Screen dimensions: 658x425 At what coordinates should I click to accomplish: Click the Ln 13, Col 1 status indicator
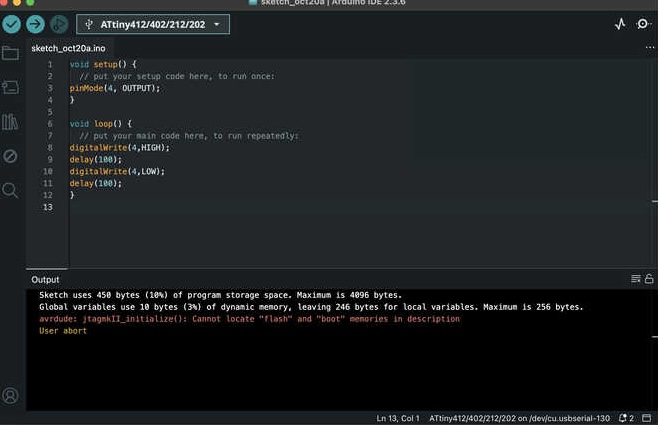[398, 417]
